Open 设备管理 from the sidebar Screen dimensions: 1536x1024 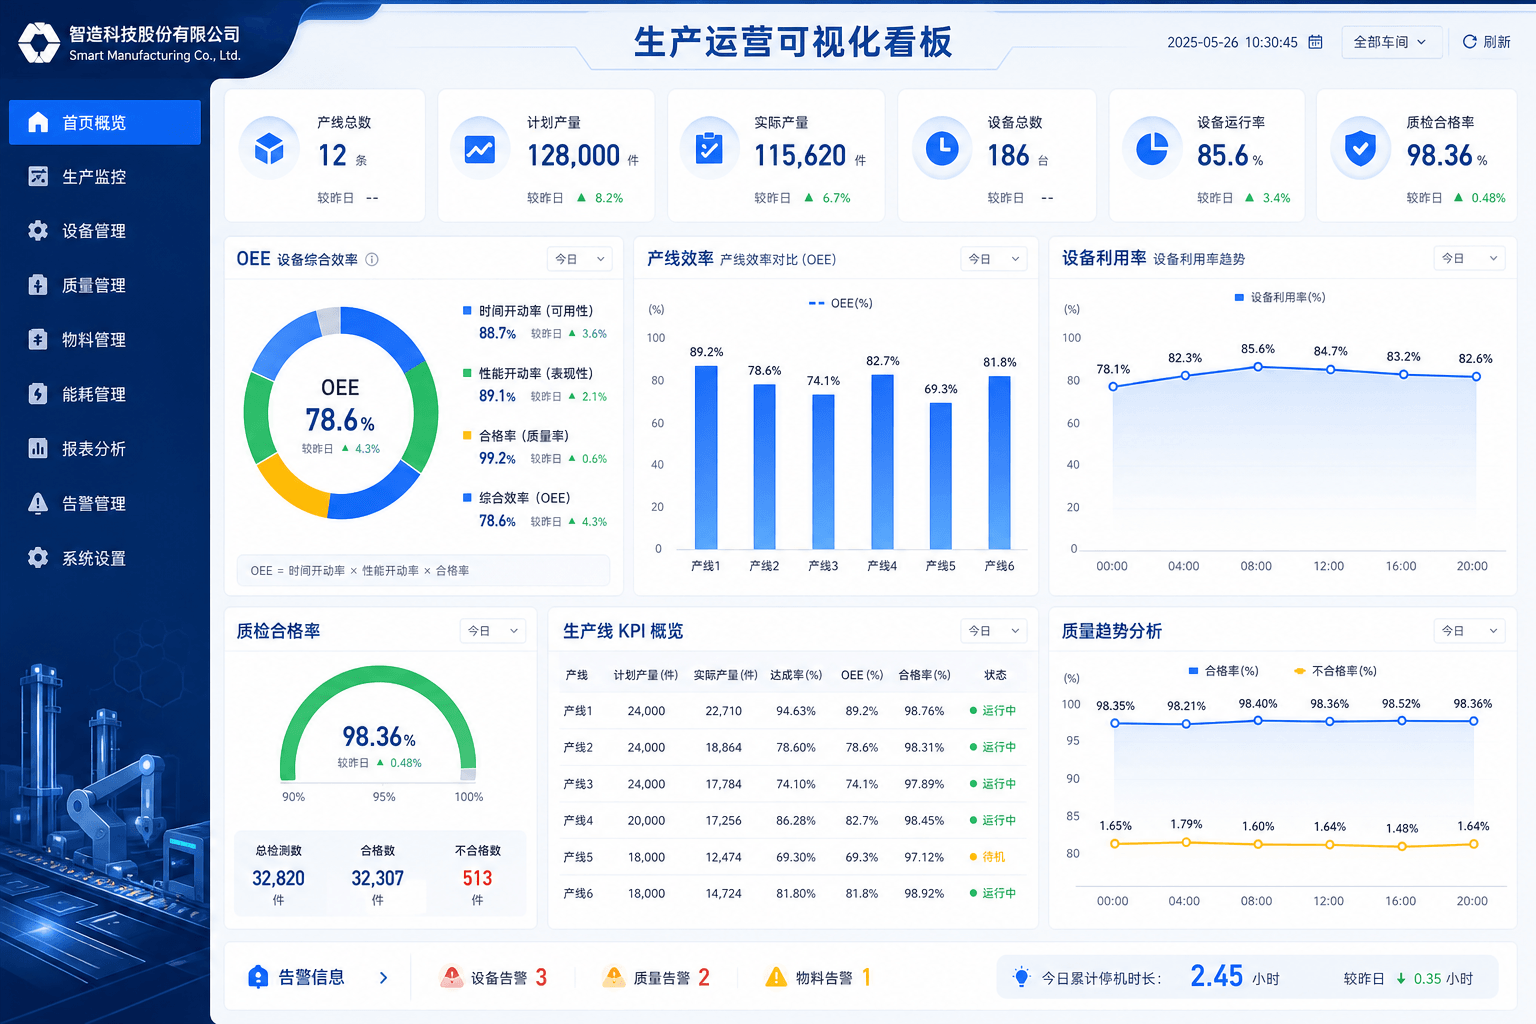105,231
